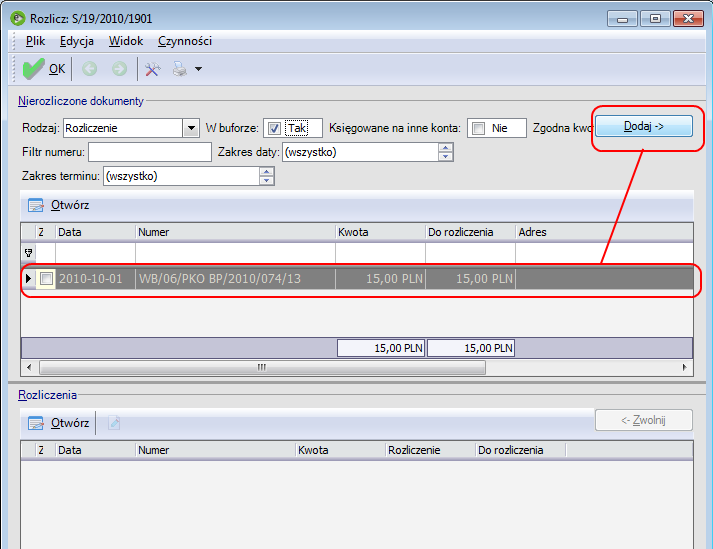Expand the print options dropdown arrow
Viewport: 713px width, 549px height.
click(x=198, y=69)
